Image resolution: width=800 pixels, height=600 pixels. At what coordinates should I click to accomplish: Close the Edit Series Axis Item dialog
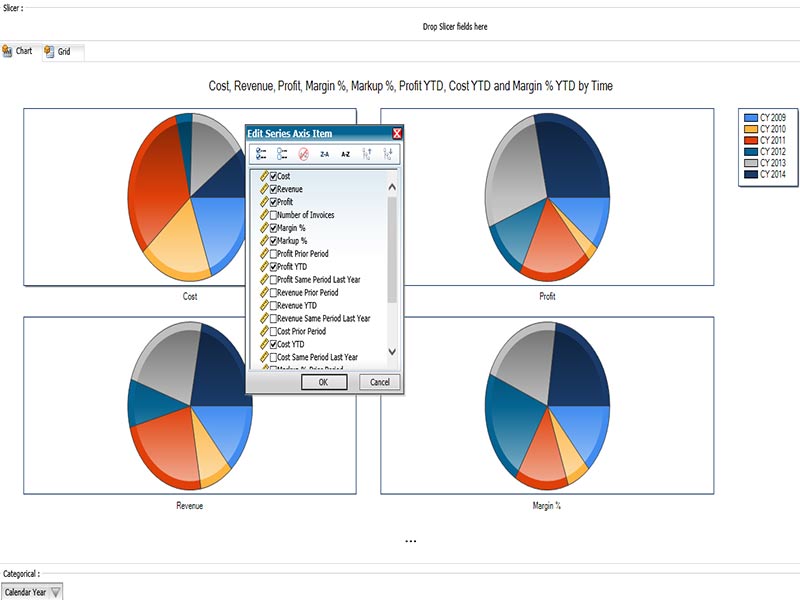coord(397,134)
